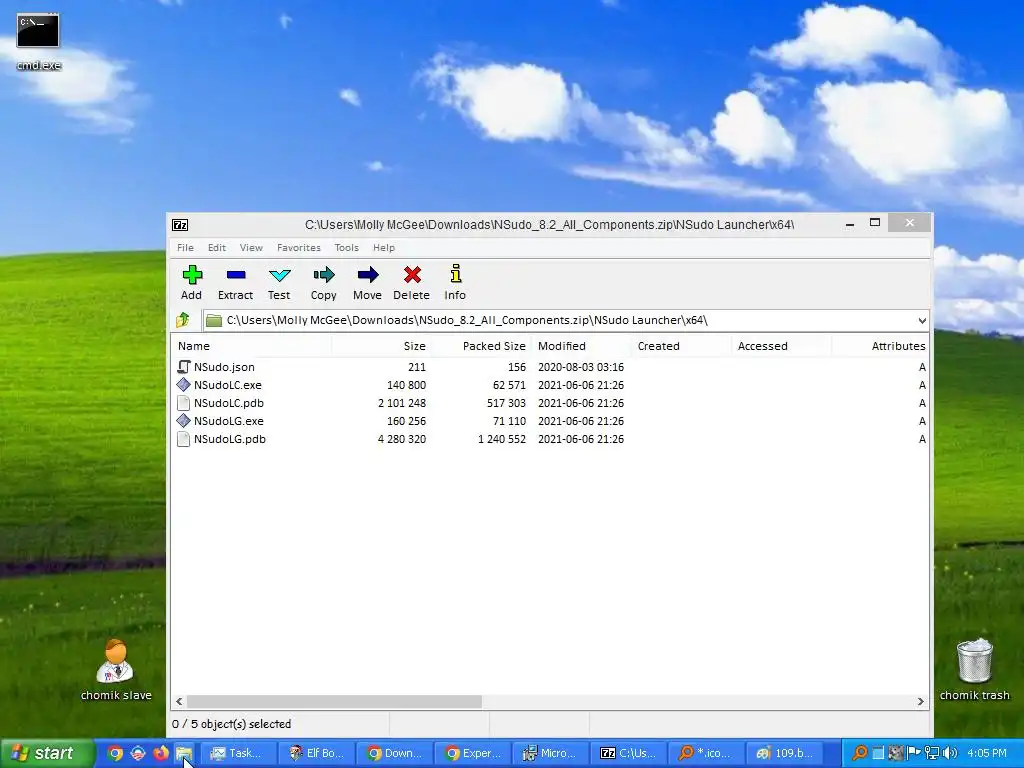The height and width of the screenshot is (768, 1024).
Task: Open the Favorites menu
Action: [298, 248]
